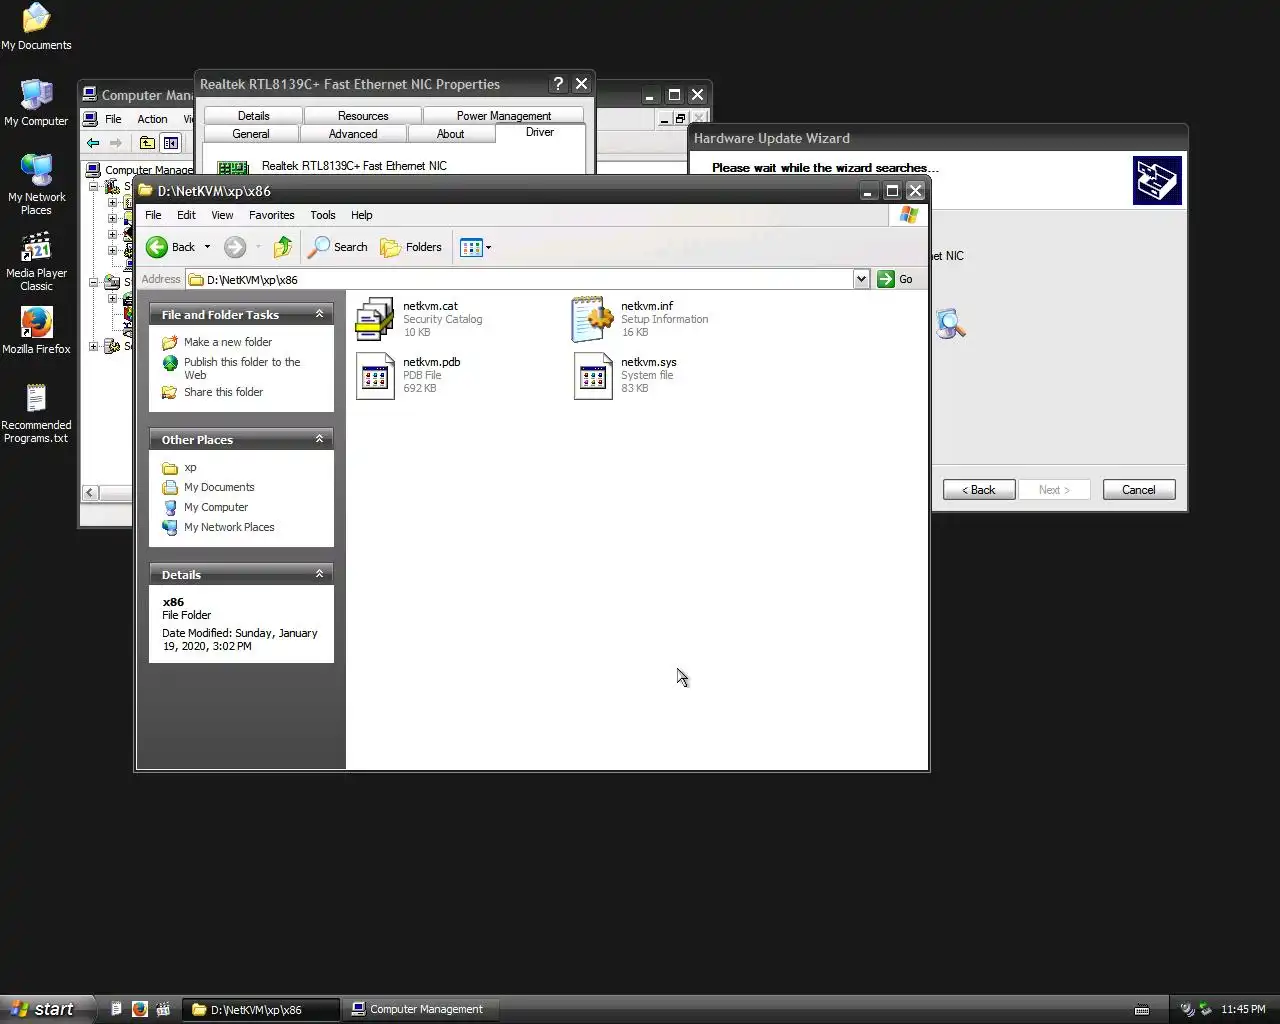1280x1024 pixels.
Task: Collapse the Details panel
Action: pos(319,574)
